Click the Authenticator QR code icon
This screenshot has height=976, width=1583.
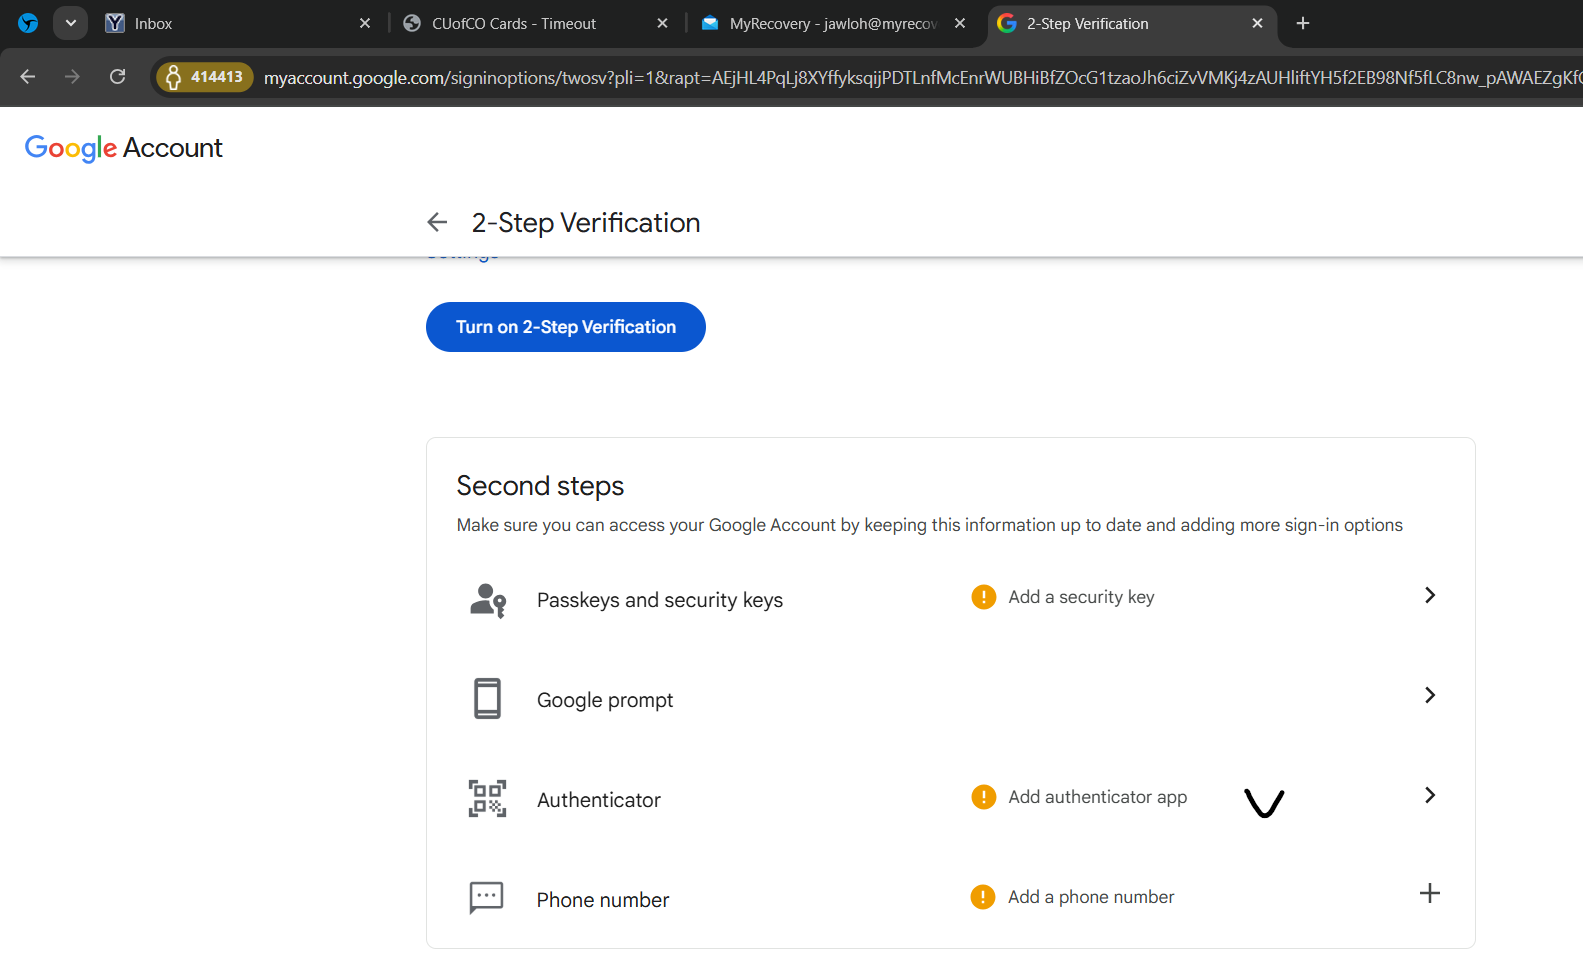coord(487,799)
